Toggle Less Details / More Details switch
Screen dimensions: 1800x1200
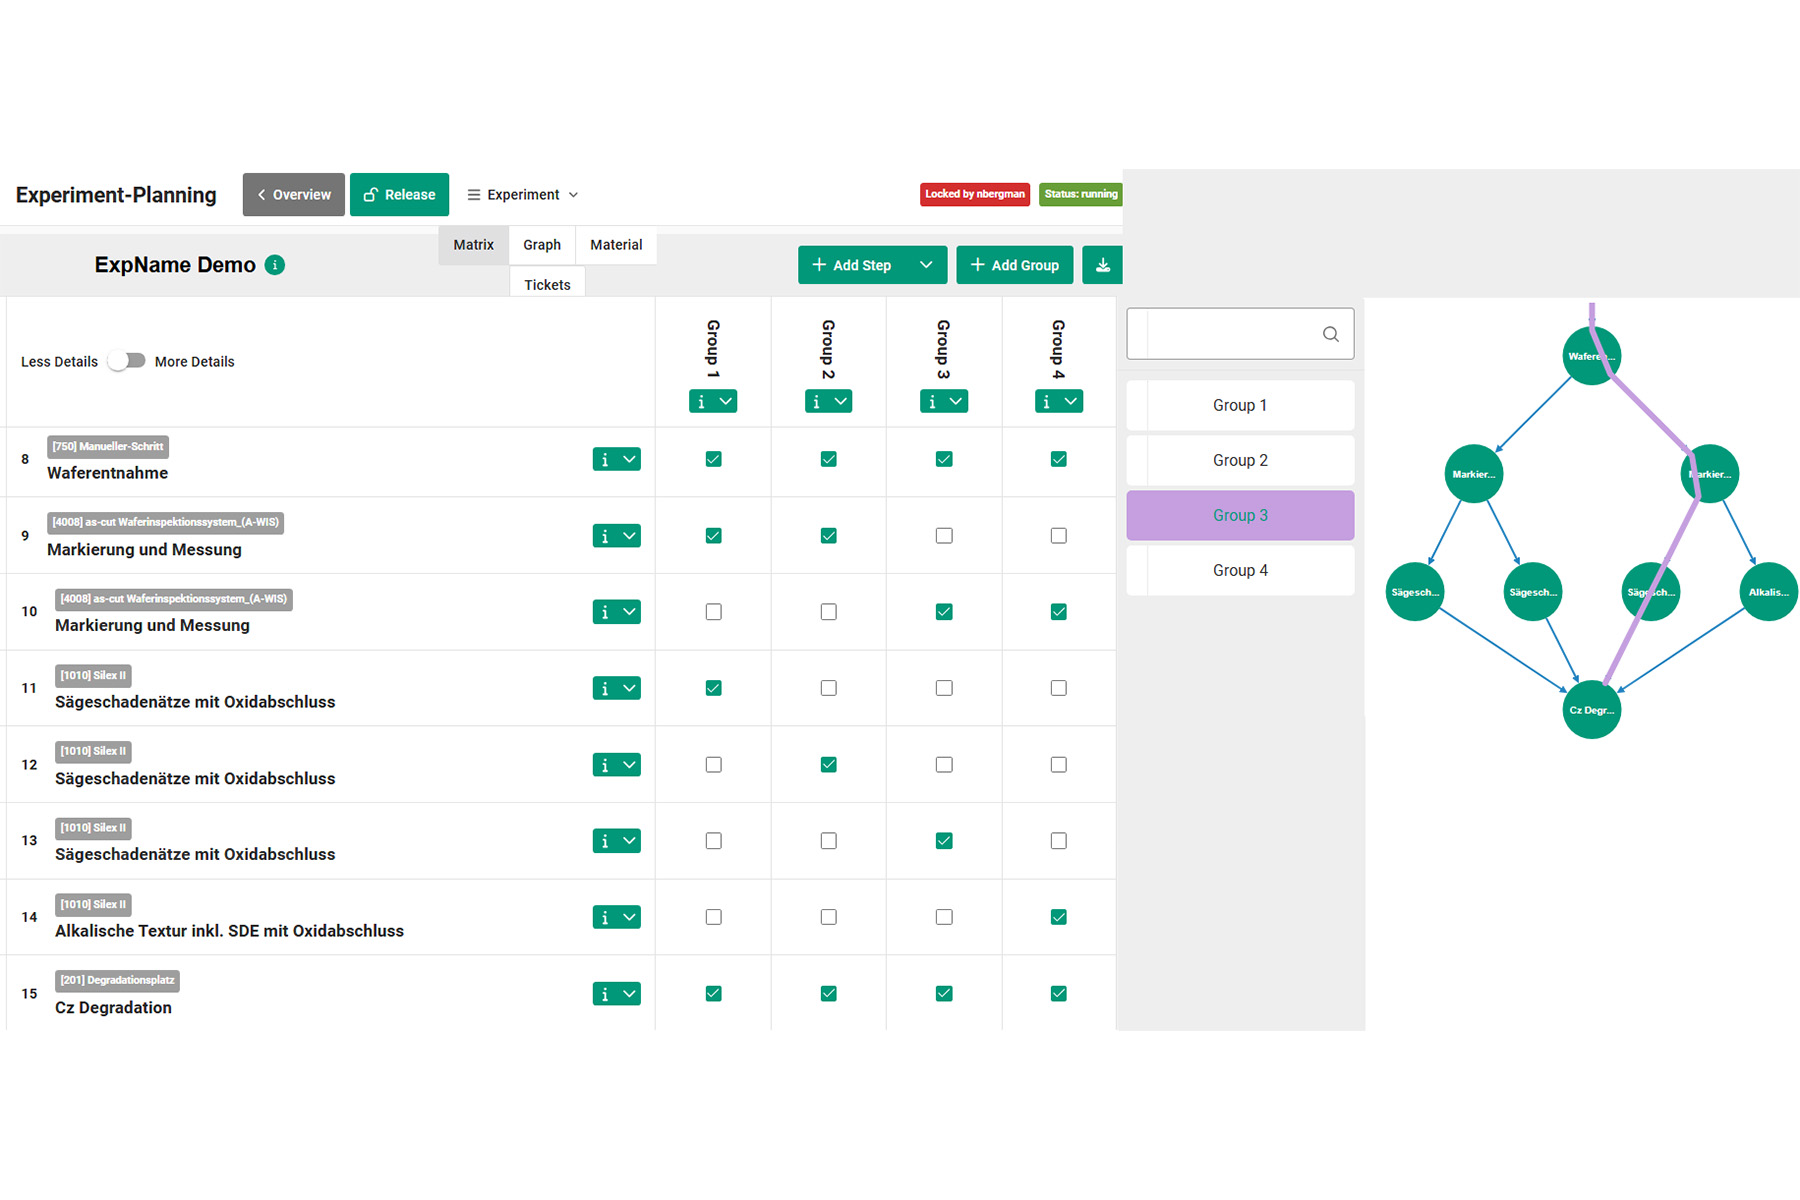(x=127, y=361)
